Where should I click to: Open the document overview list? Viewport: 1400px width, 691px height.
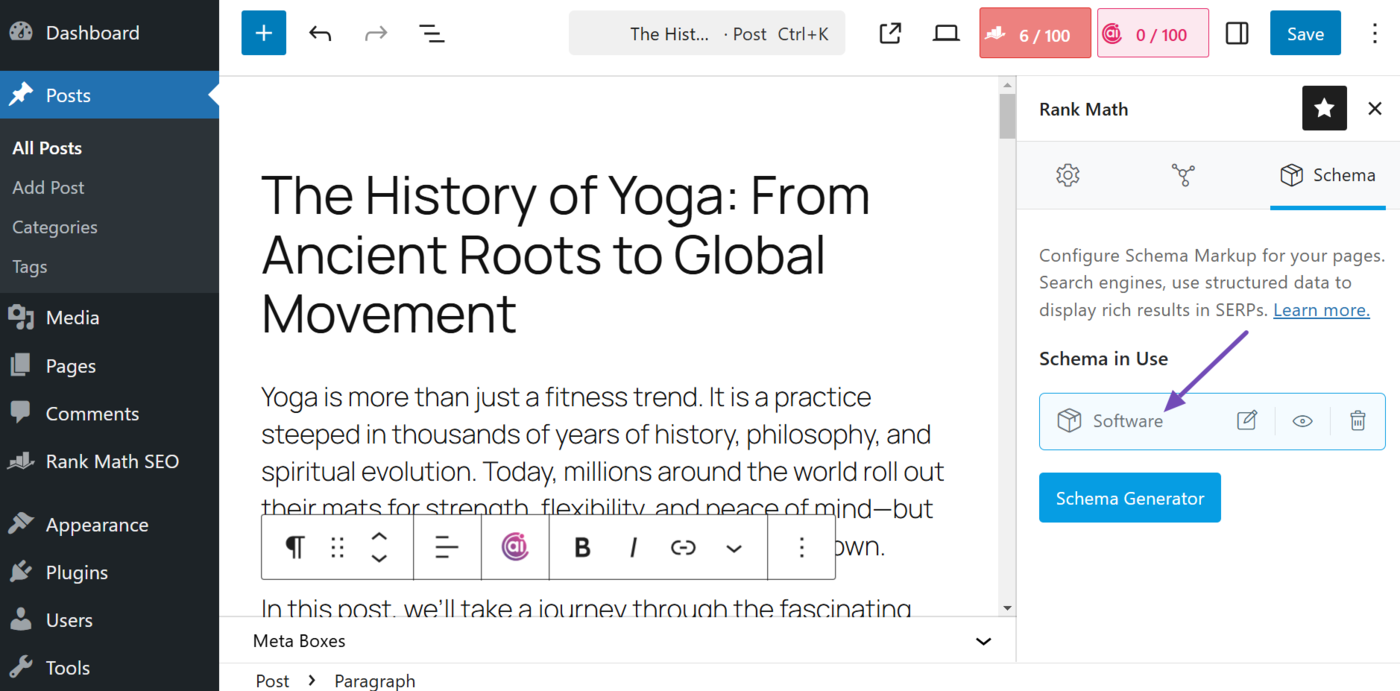pos(432,34)
